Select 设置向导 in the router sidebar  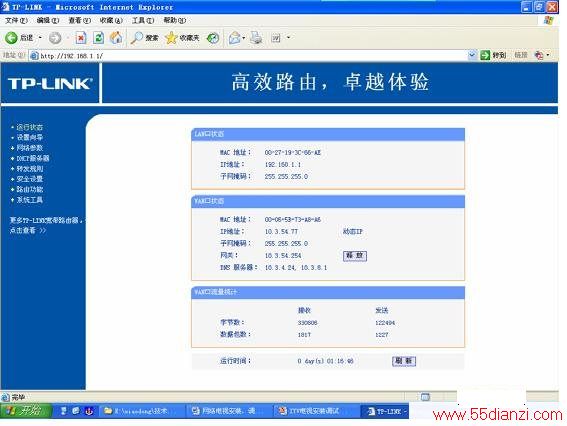coord(30,137)
